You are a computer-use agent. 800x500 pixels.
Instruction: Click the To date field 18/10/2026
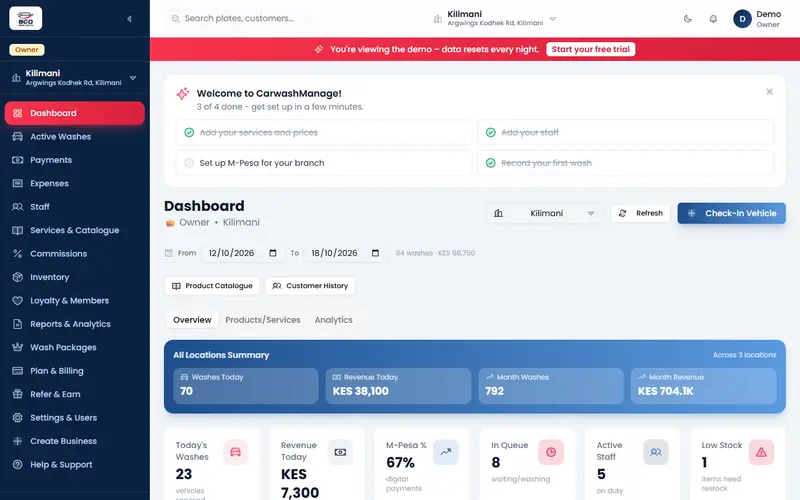point(345,253)
